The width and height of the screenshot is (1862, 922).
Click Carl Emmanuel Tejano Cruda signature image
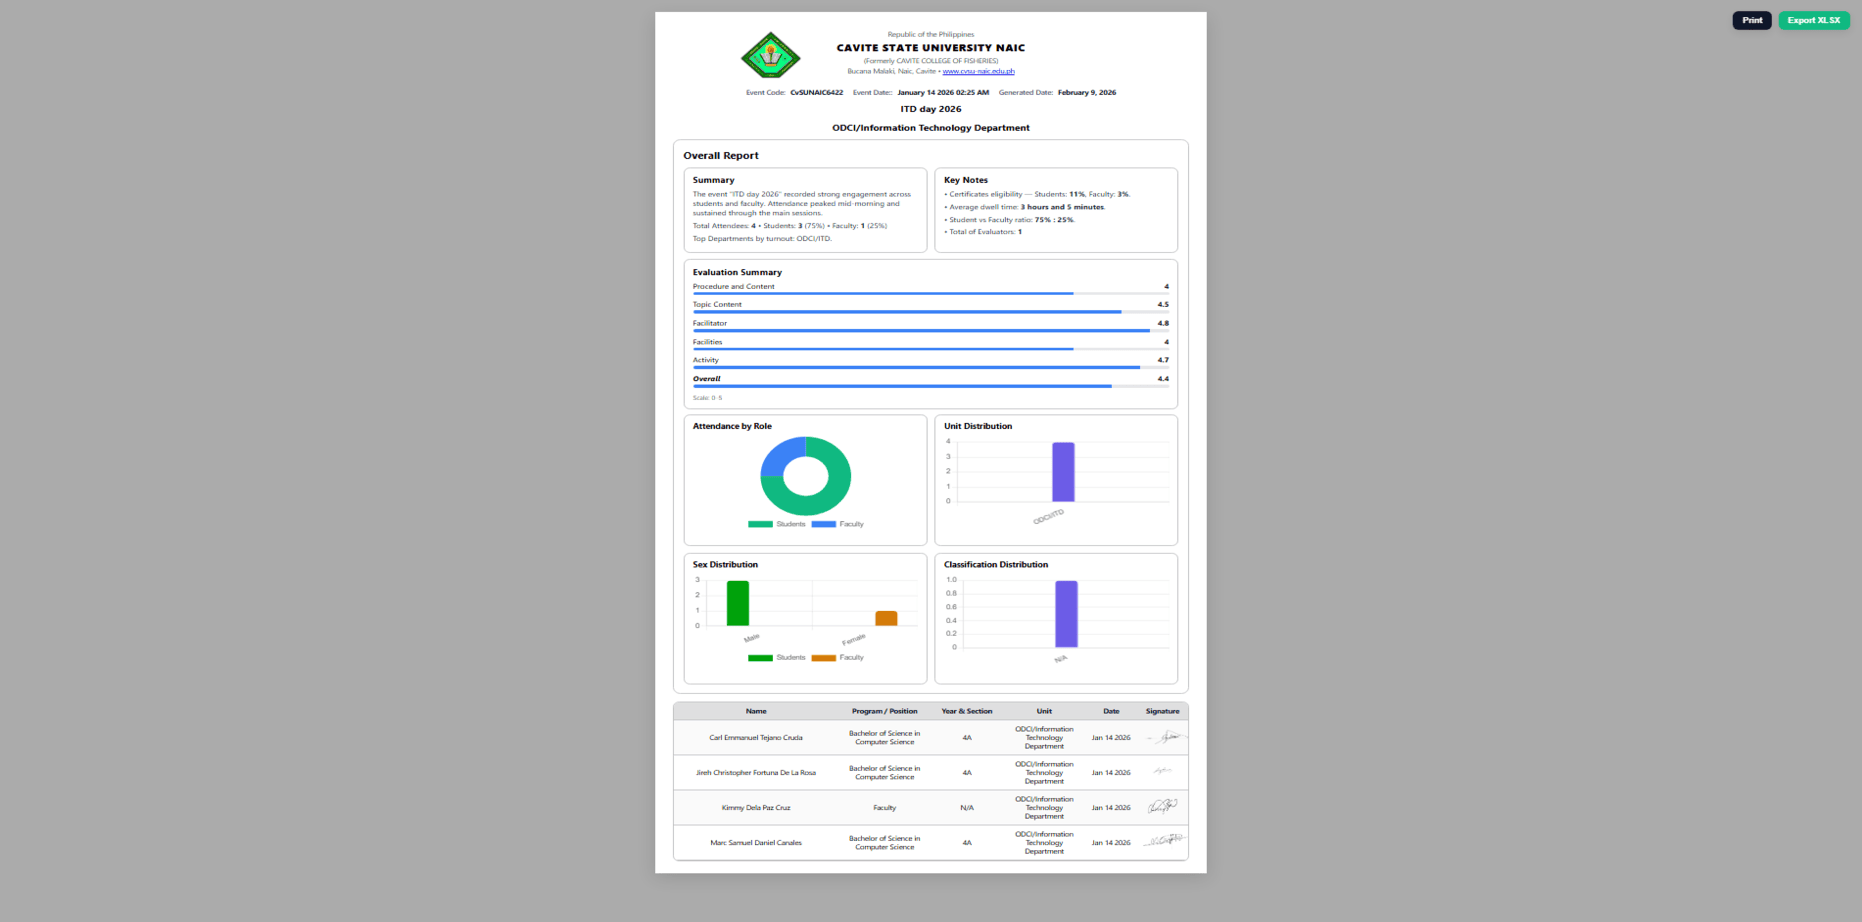(1163, 737)
